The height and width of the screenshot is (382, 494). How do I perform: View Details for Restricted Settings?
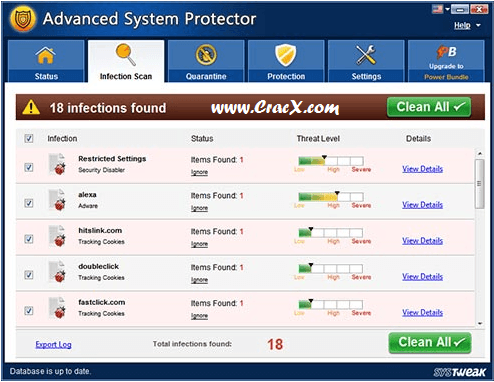[x=422, y=169]
